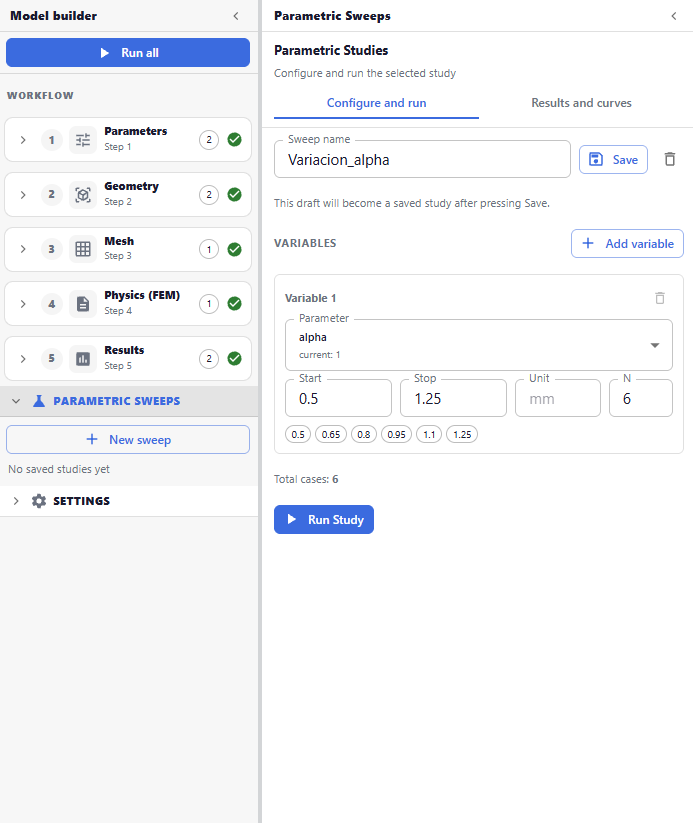Switch to Results and curves tab
The width and height of the screenshot is (693, 823).
581,103
